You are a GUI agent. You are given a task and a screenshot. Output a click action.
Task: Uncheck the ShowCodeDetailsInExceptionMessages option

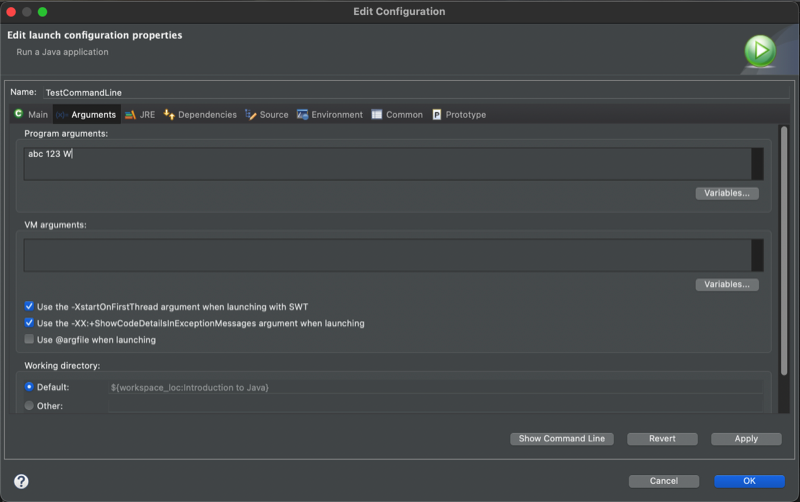(29, 323)
